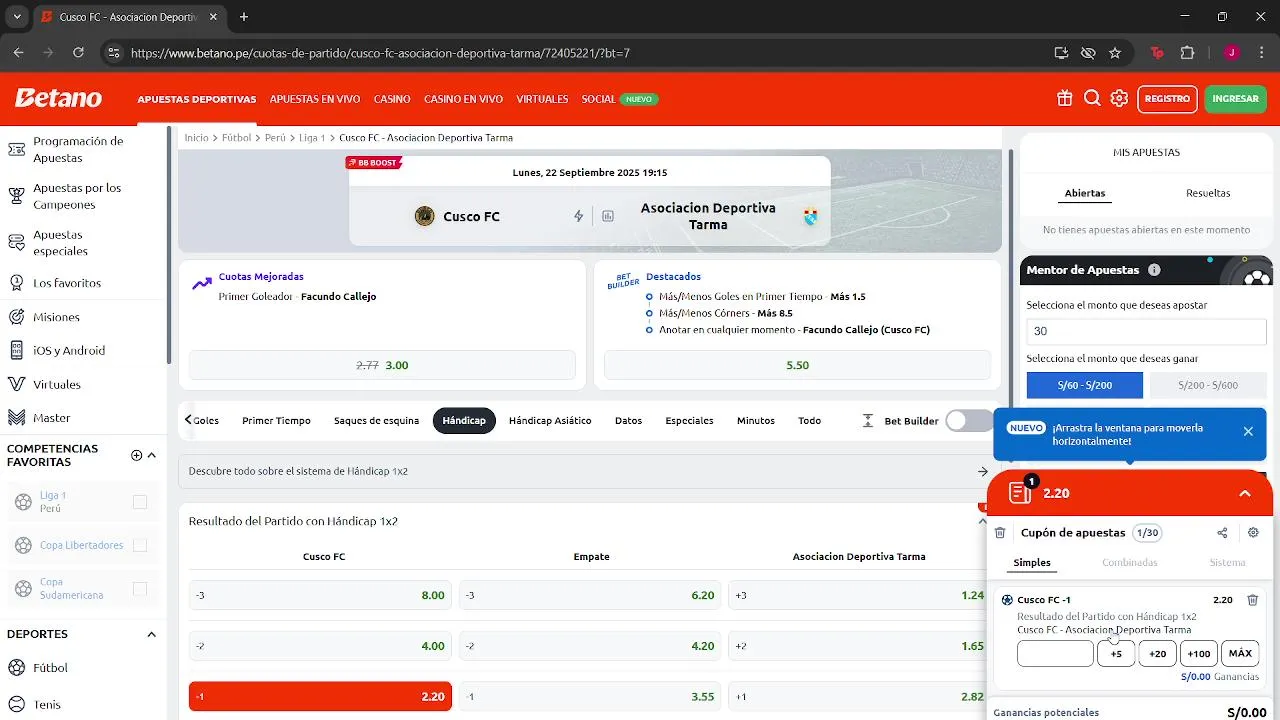Collapse the Deportes section

[152, 634]
